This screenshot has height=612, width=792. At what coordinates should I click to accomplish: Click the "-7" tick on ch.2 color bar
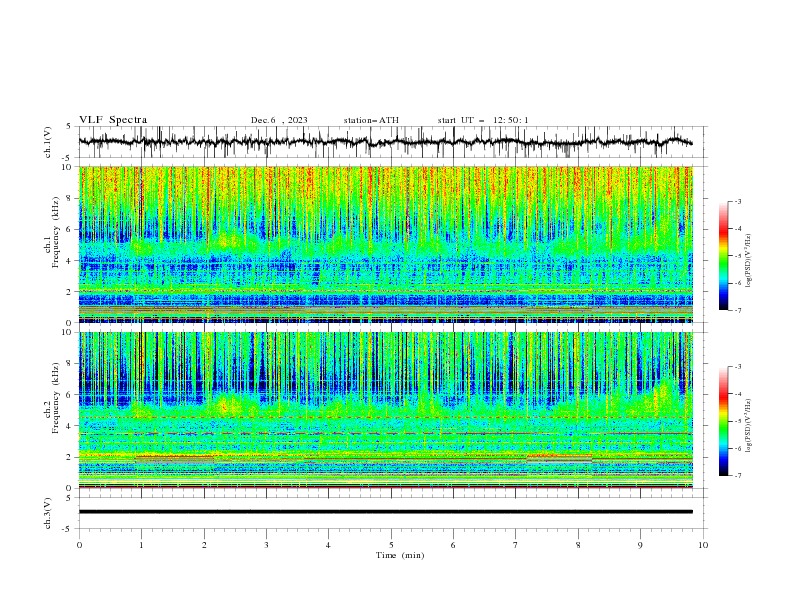coord(737,476)
